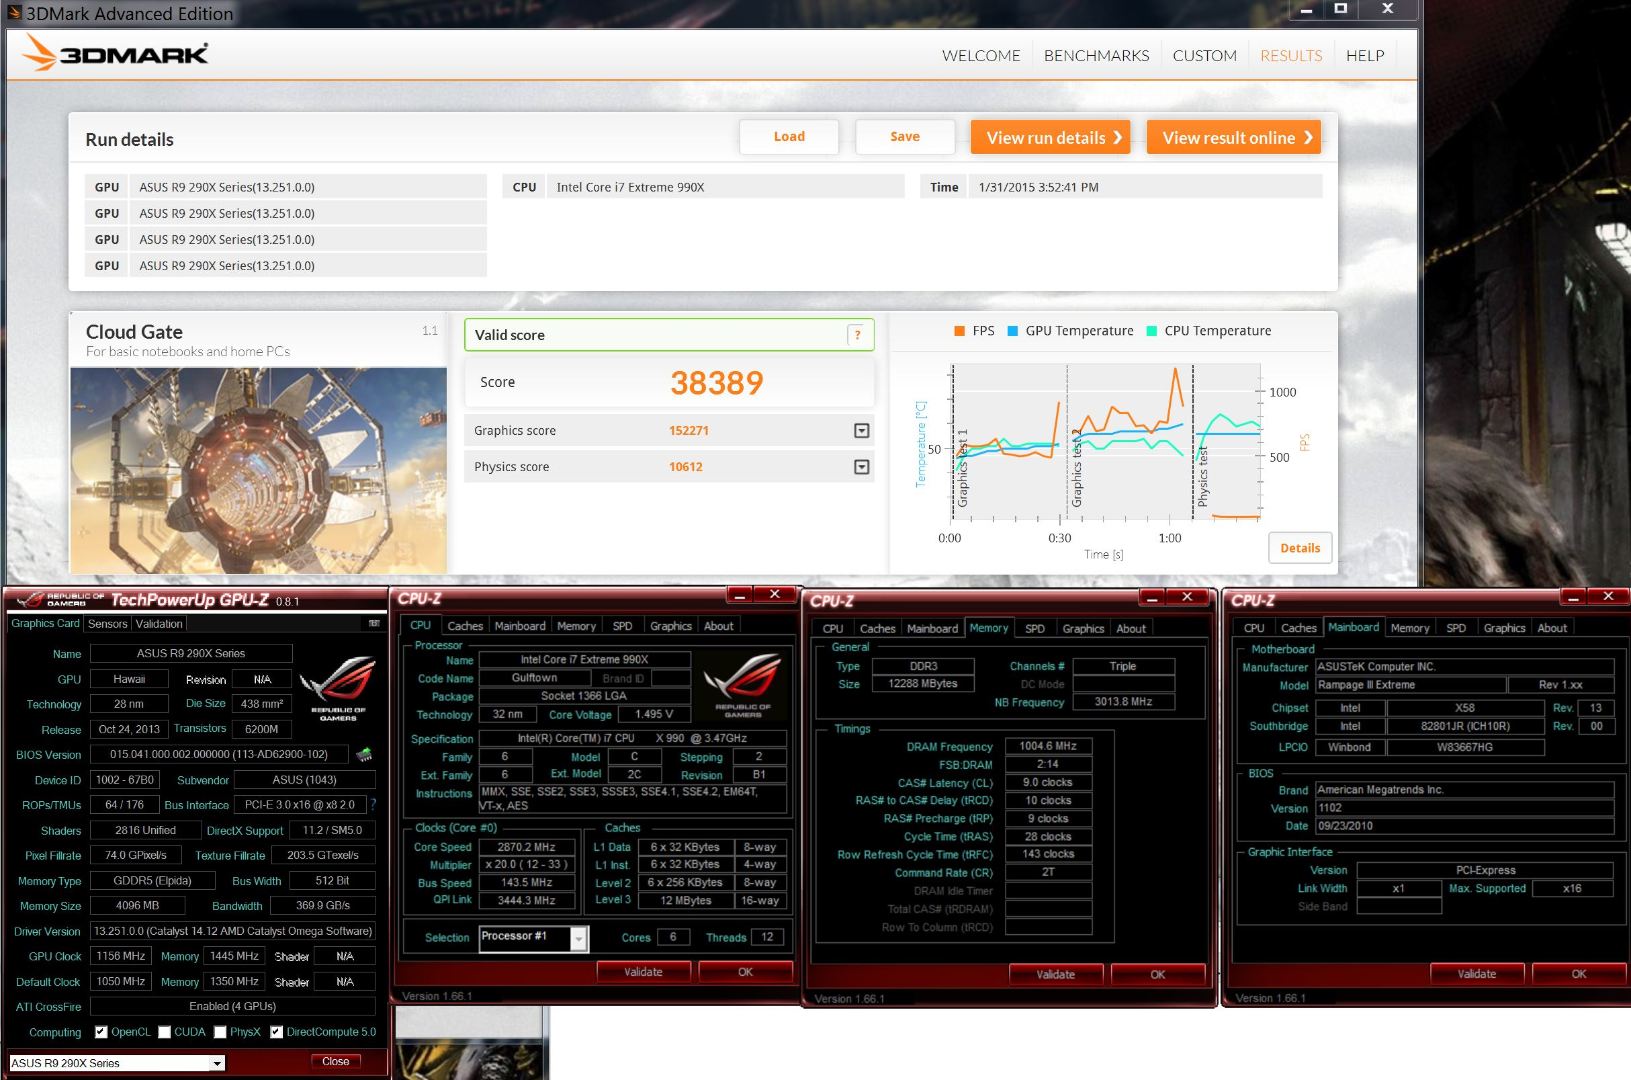Viewport: 1631px width, 1080px height.
Task: Click Close in the GPU-Z window
Action: pyautogui.click(x=335, y=1062)
